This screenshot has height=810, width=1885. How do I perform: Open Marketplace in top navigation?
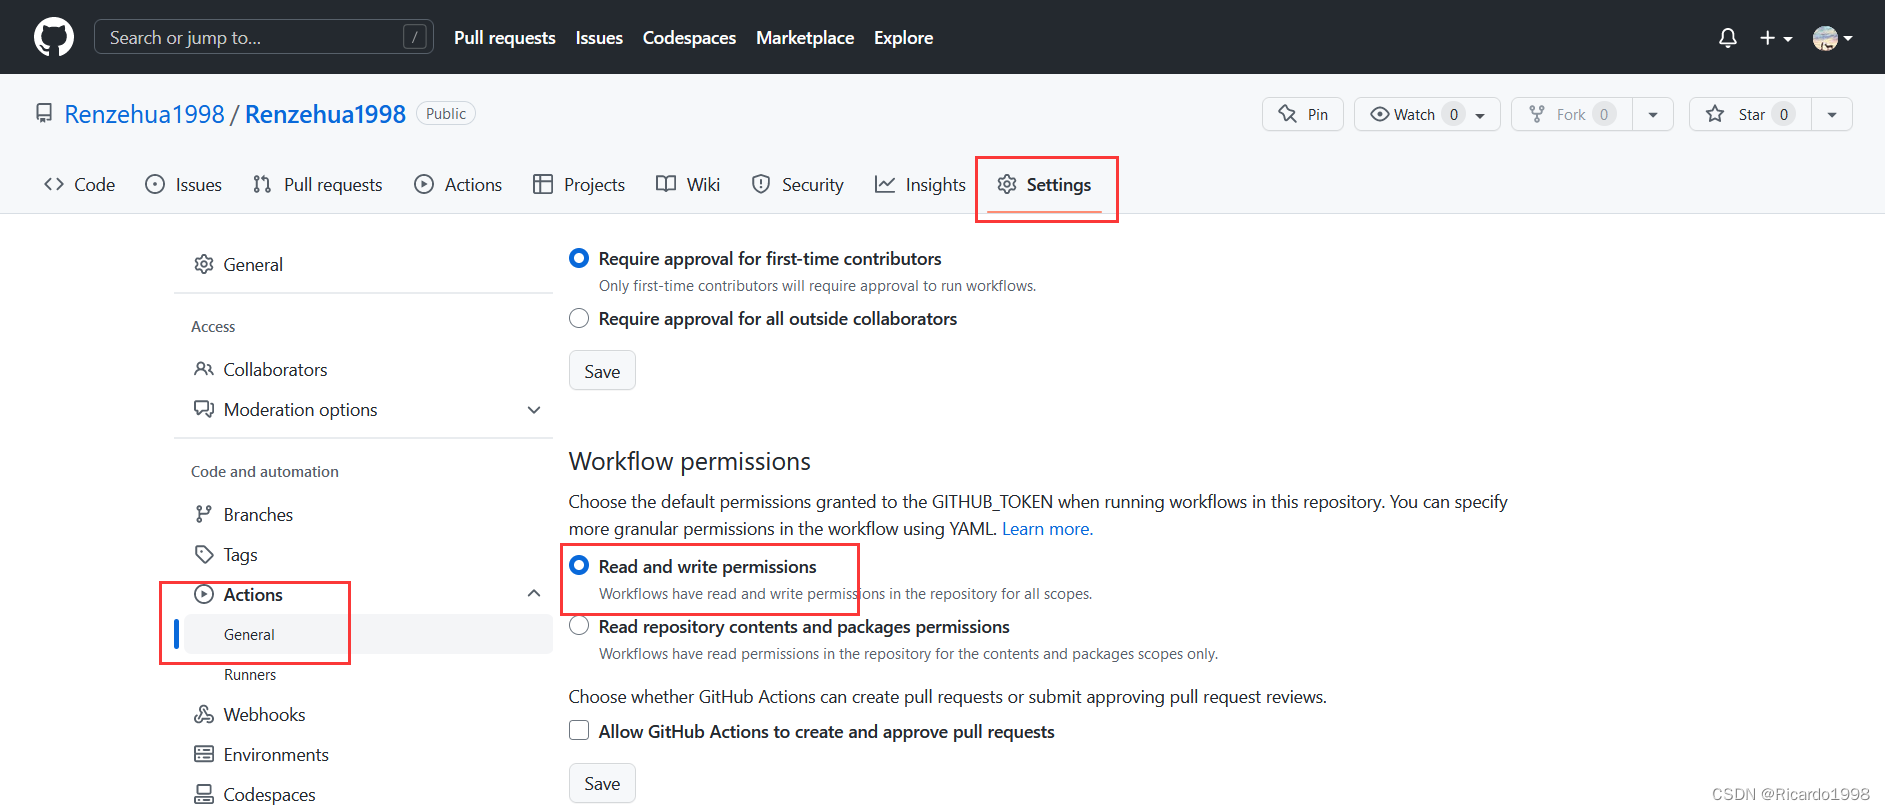click(805, 37)
